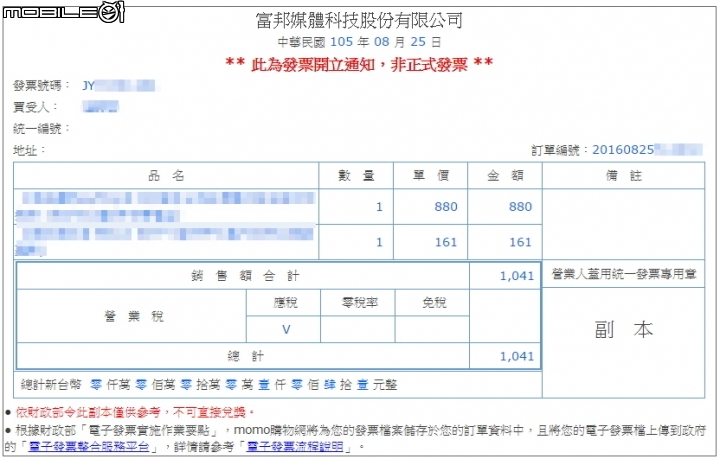Click the 總計新台幣 amount-in-words line
Image resolution: width=720 pixels, height=459 pixels.
[x=209, y=385]
